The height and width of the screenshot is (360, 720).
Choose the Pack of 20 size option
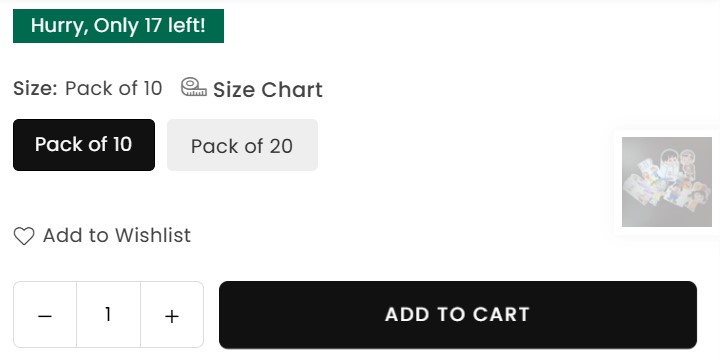point(242,145)
